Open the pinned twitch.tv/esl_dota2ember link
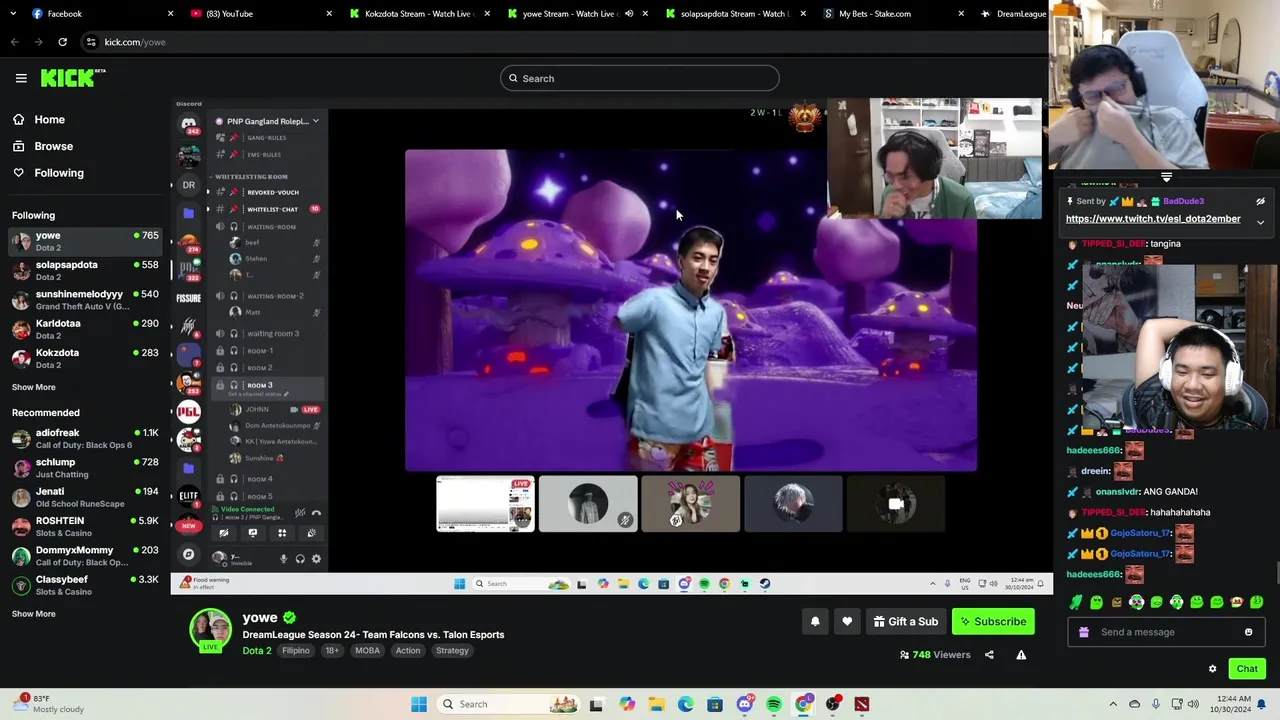This screenshot has height=720, width=1280. pyautogui.click(x=1153, y=219)
